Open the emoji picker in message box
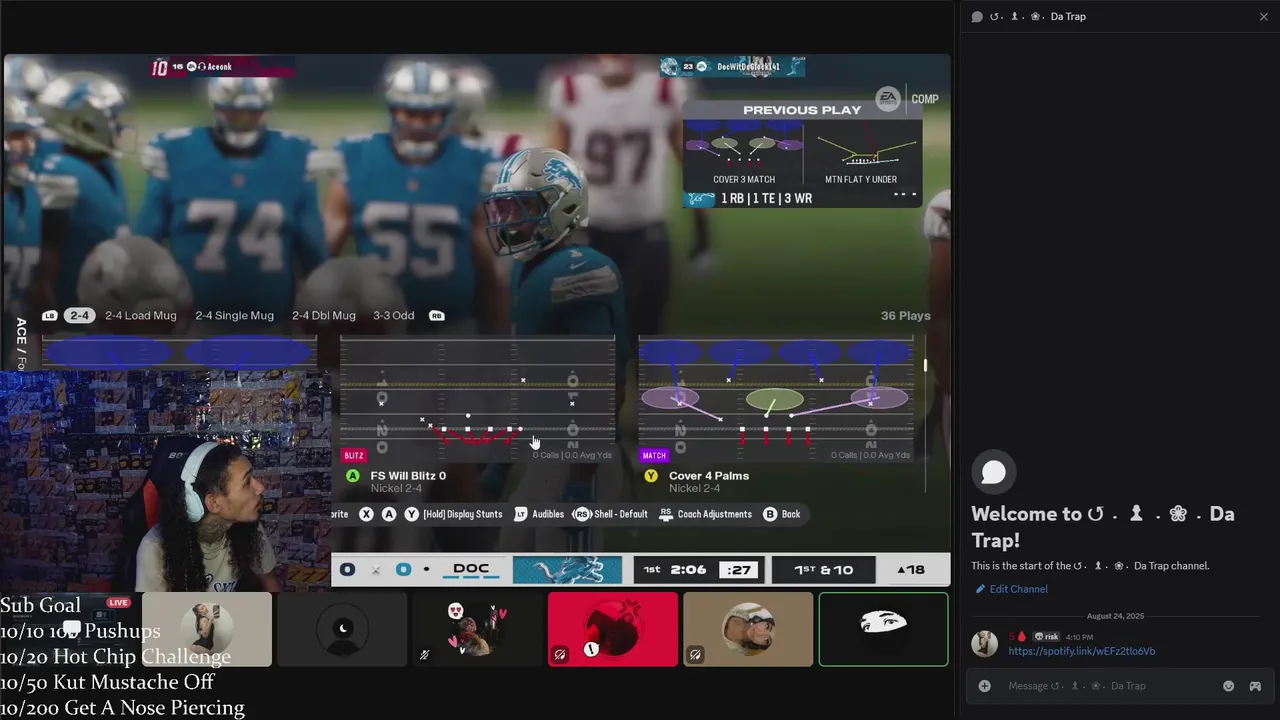Image resolution: width=1280 pixels, height=720 pixels. tap(1228, 686)
